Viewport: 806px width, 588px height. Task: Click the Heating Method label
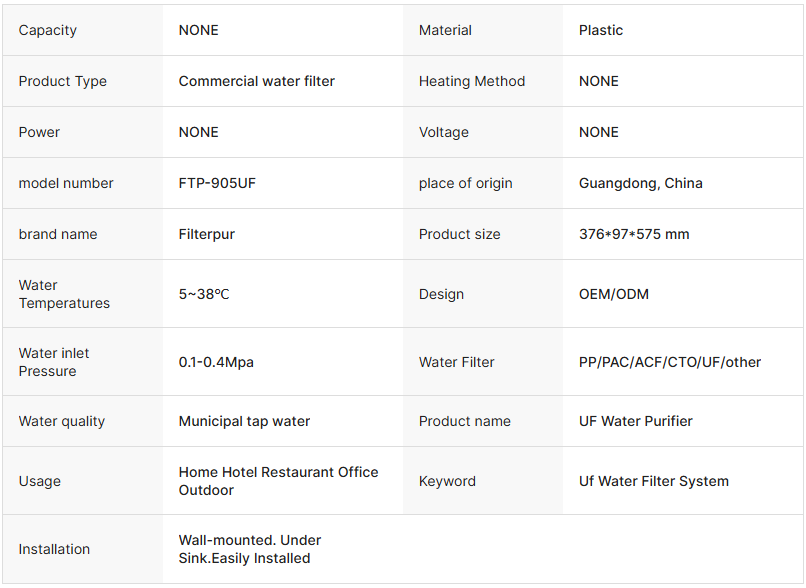coord(471,81)
